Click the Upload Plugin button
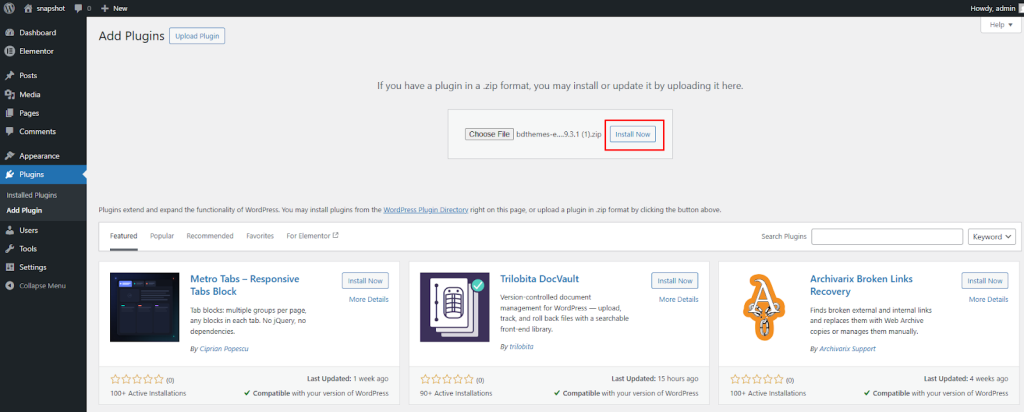This screenshot has width=1024, height=412. (197, 36)
